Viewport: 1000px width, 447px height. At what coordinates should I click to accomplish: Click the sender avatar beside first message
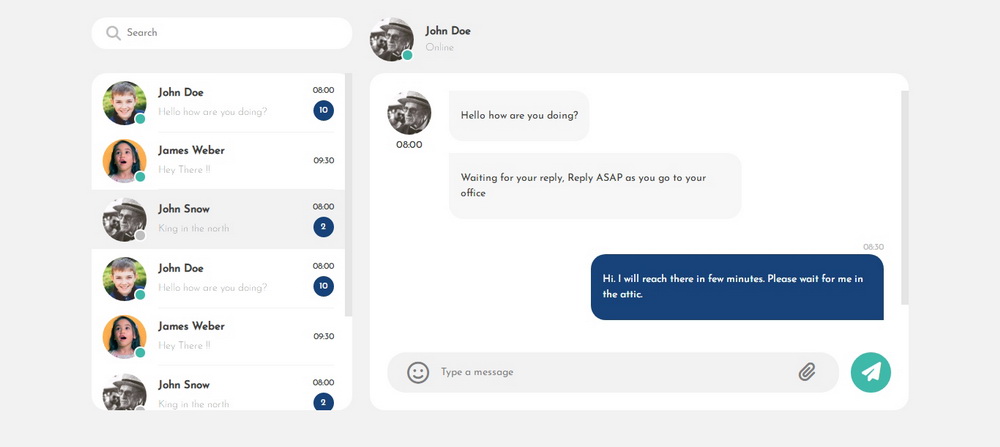409,113
